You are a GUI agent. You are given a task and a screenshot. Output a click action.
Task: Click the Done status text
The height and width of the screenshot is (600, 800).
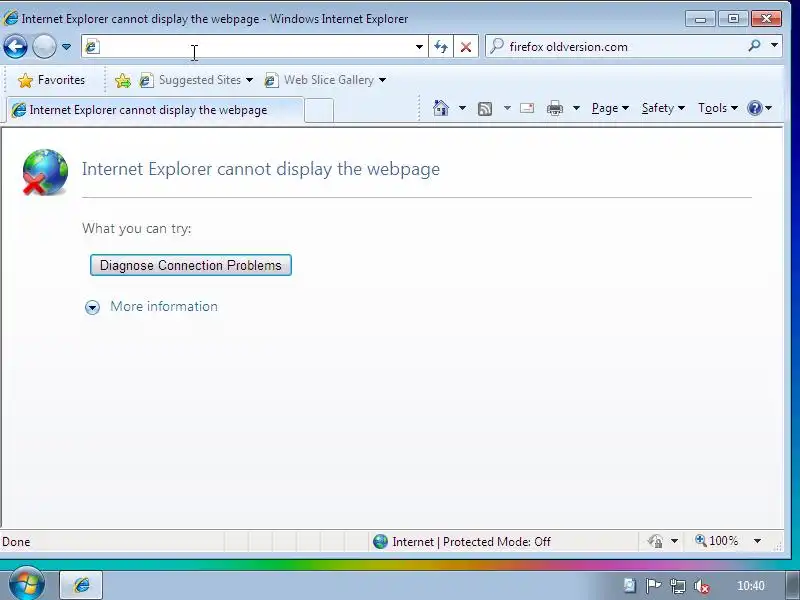click(x=16, y=542)
